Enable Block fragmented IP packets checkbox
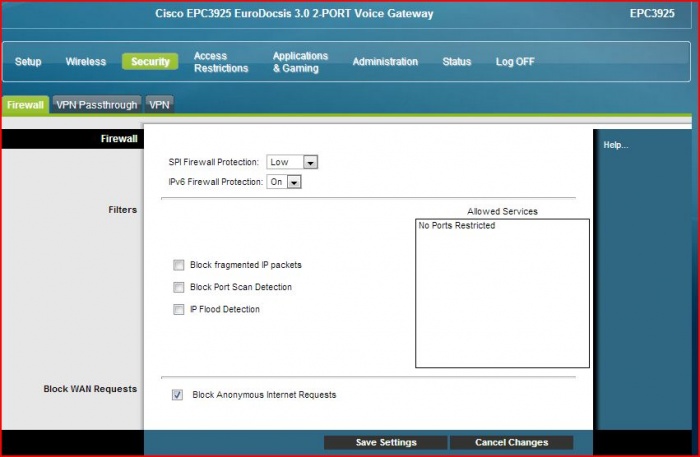 [x=179, y=265]
